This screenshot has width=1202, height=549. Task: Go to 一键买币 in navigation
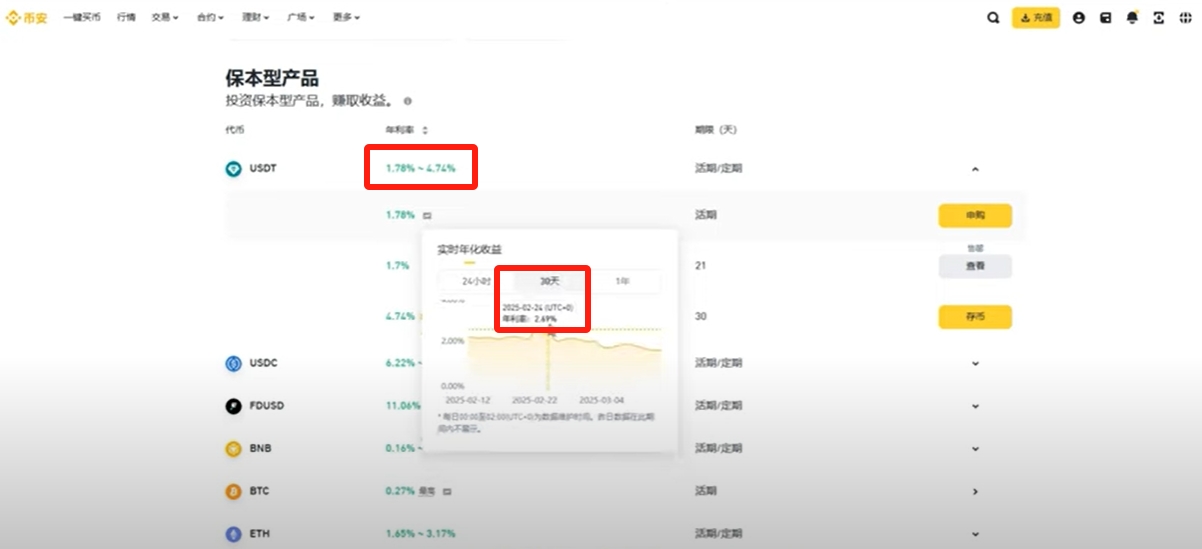82,17
